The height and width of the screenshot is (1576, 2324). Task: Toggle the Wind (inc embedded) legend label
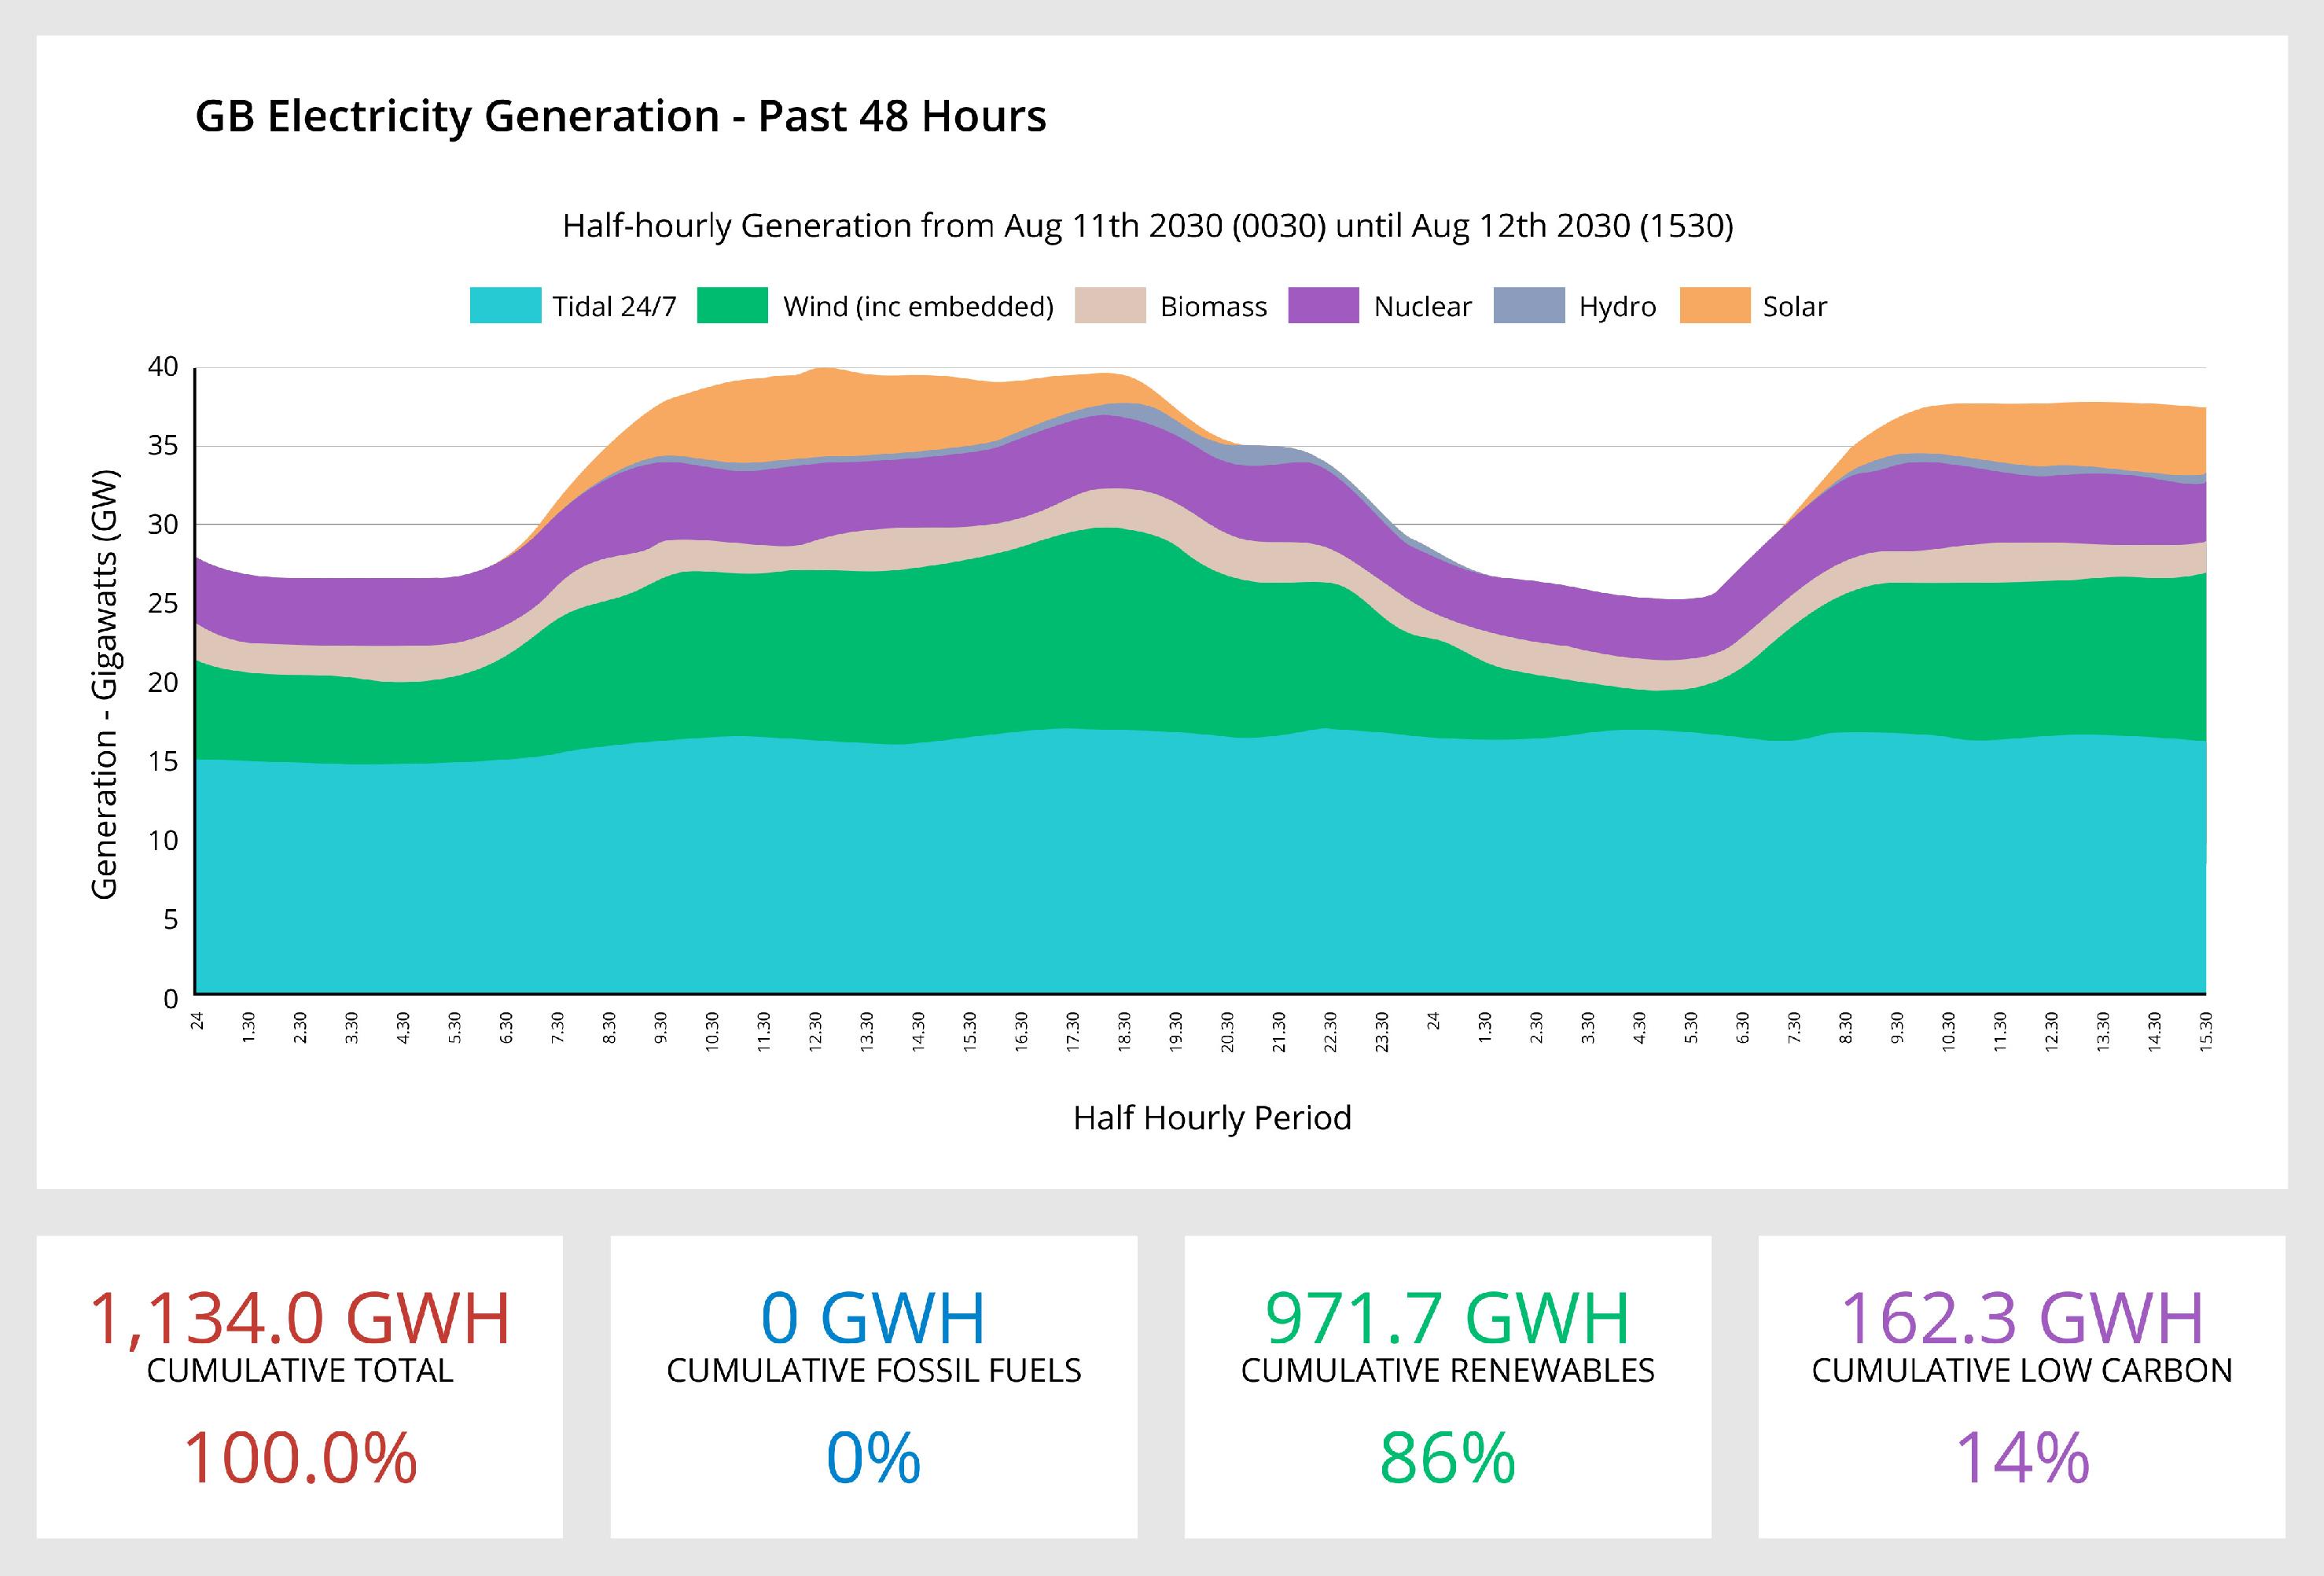point(918,306)
